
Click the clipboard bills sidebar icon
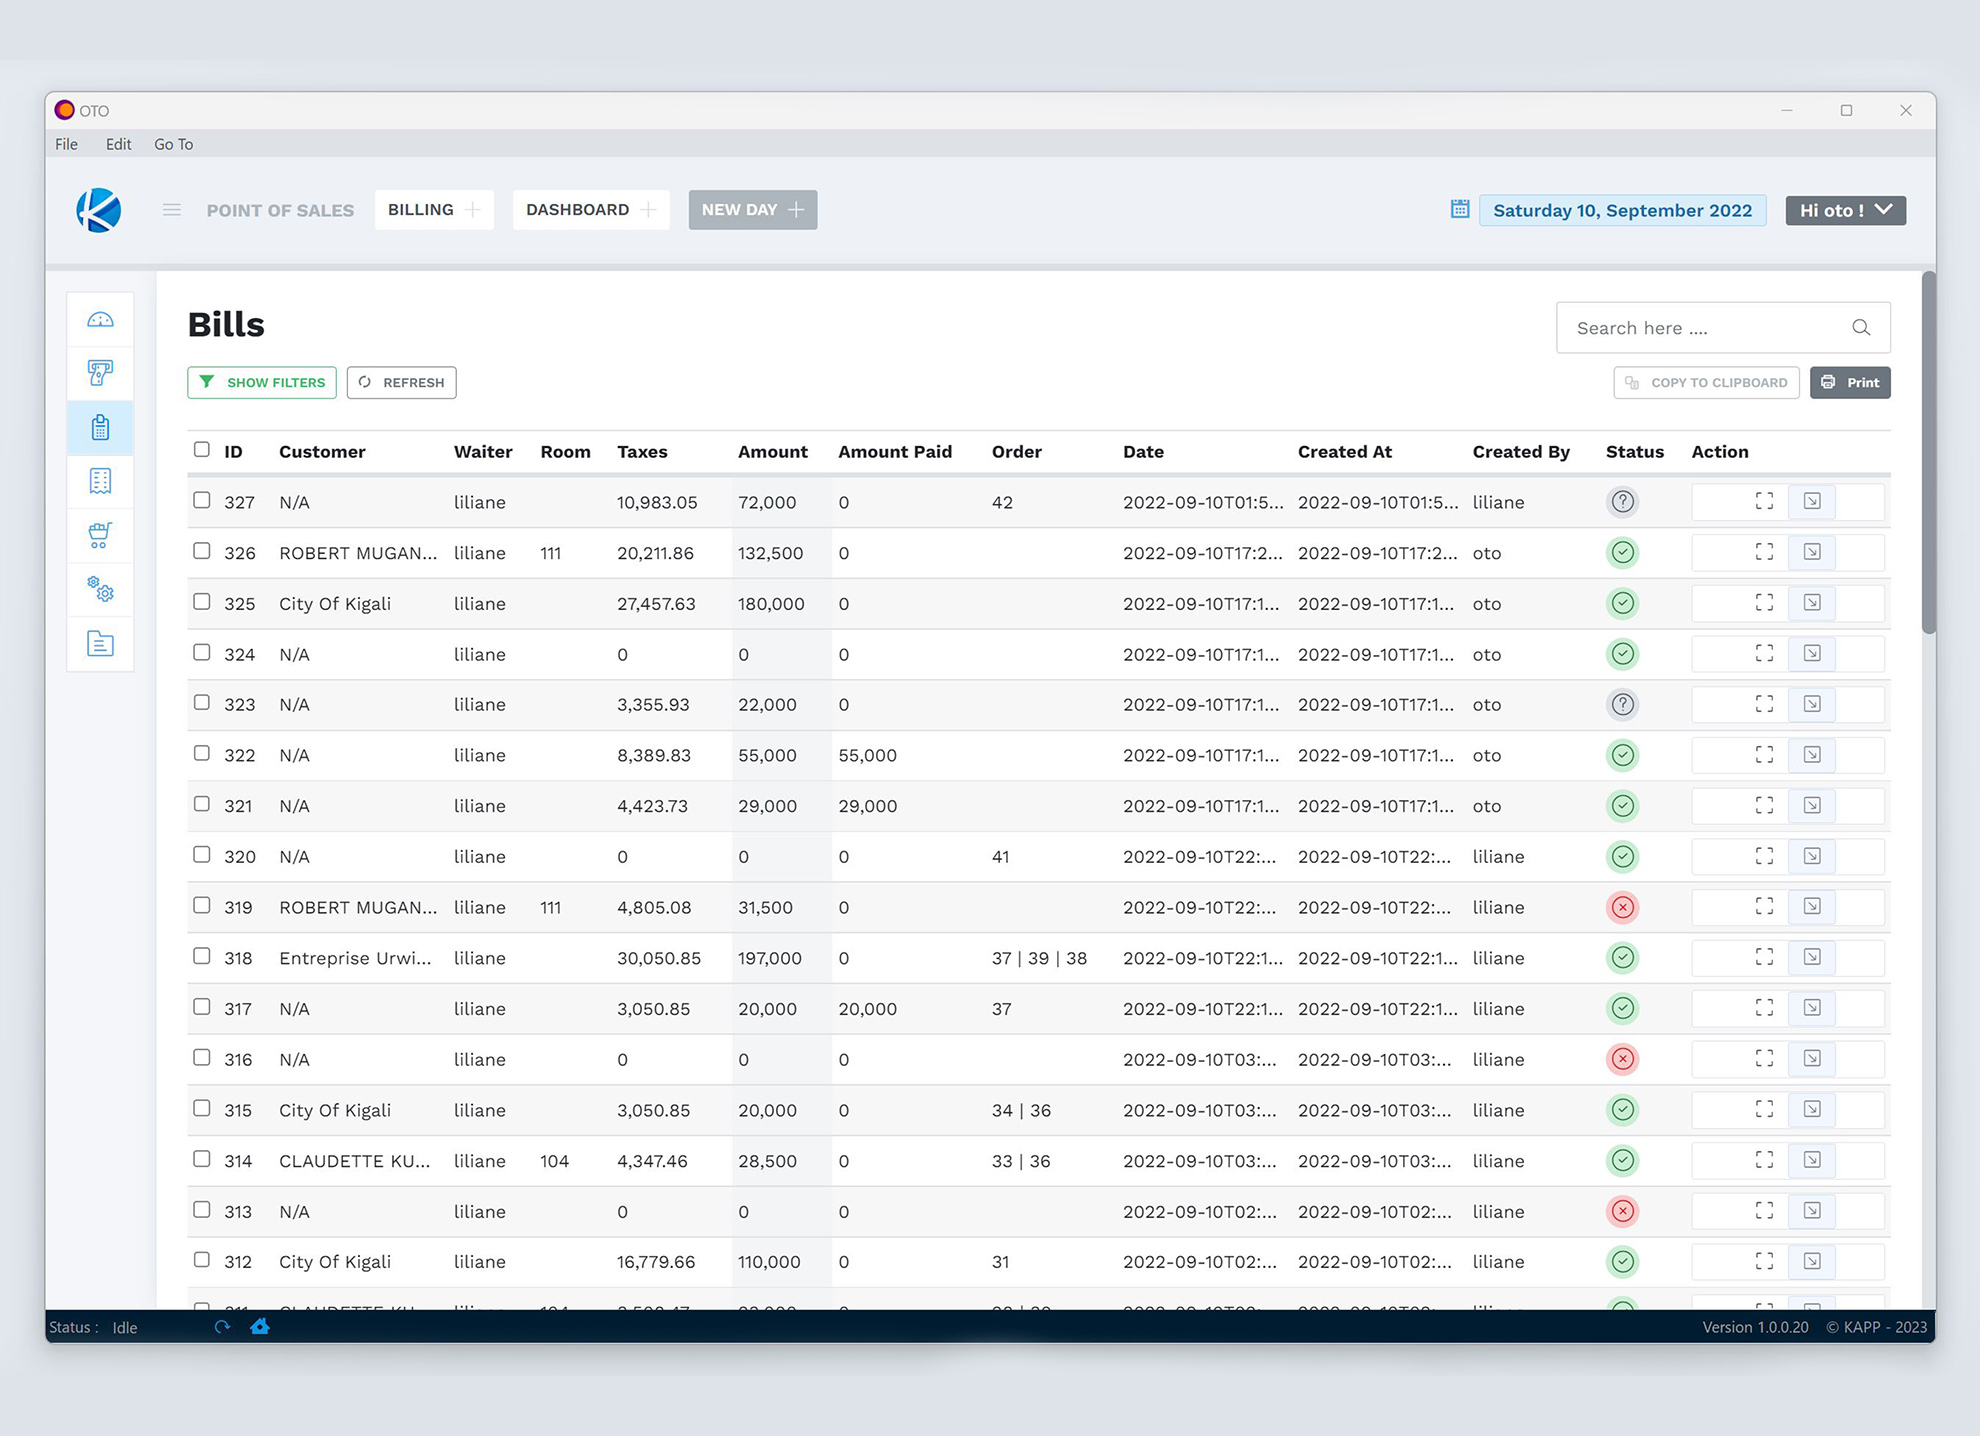click(100, 428)
